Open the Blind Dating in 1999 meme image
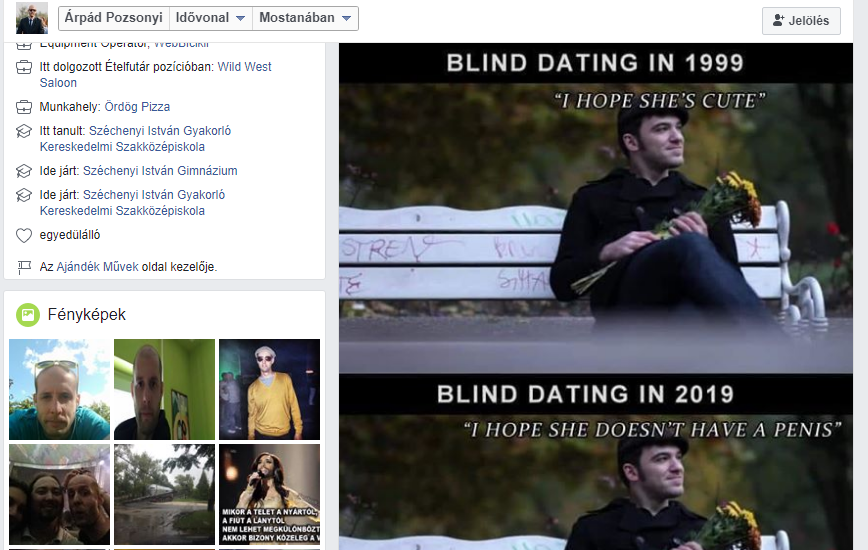 click(x=596, y=297)
